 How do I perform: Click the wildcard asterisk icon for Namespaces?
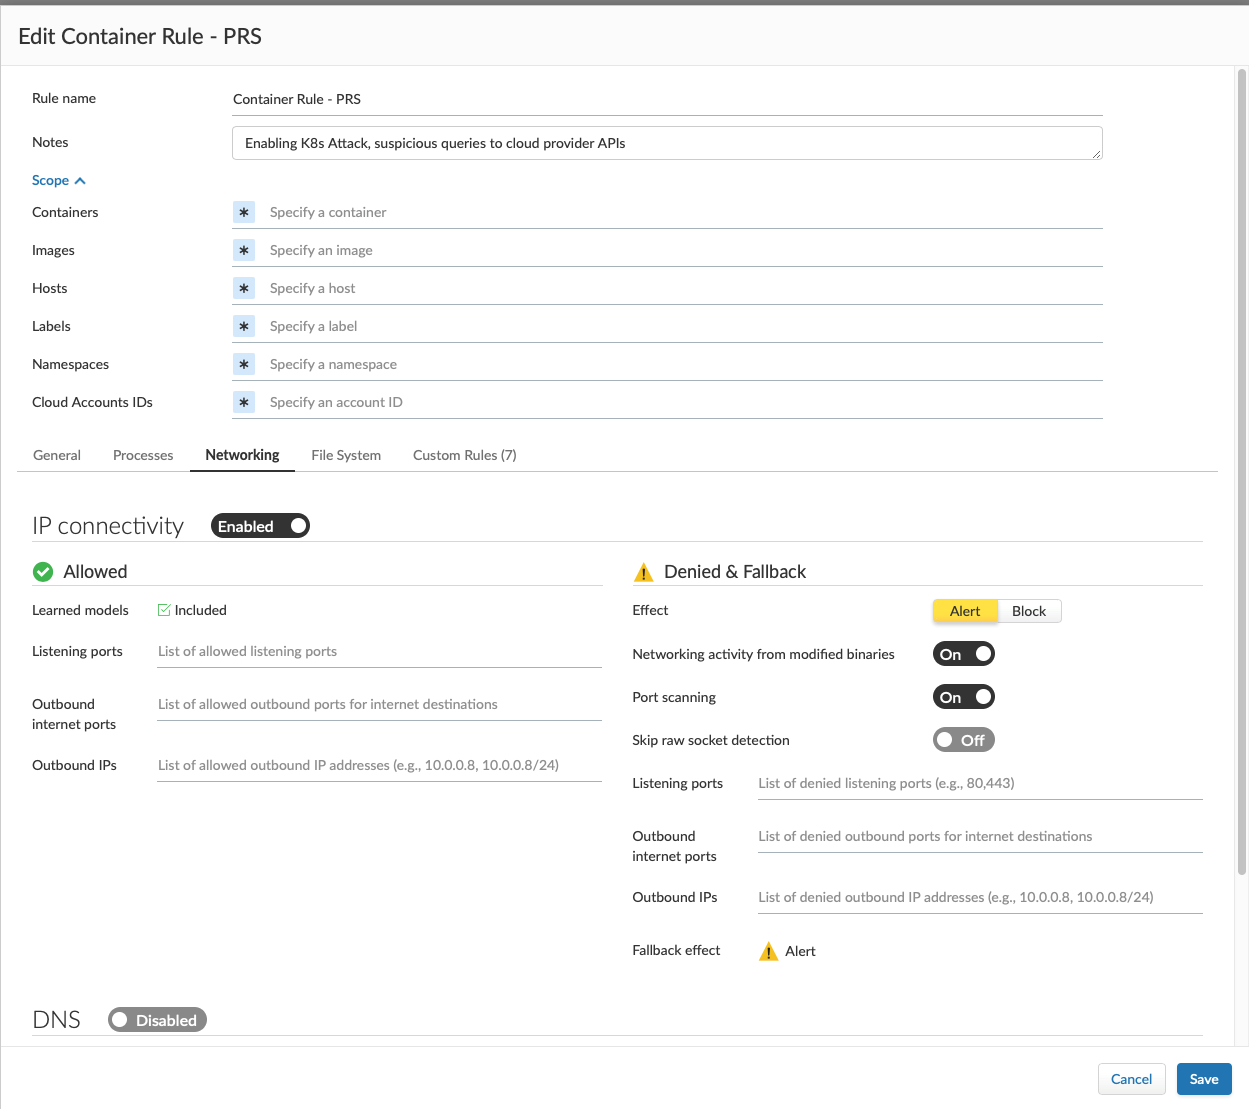point(244,364)
